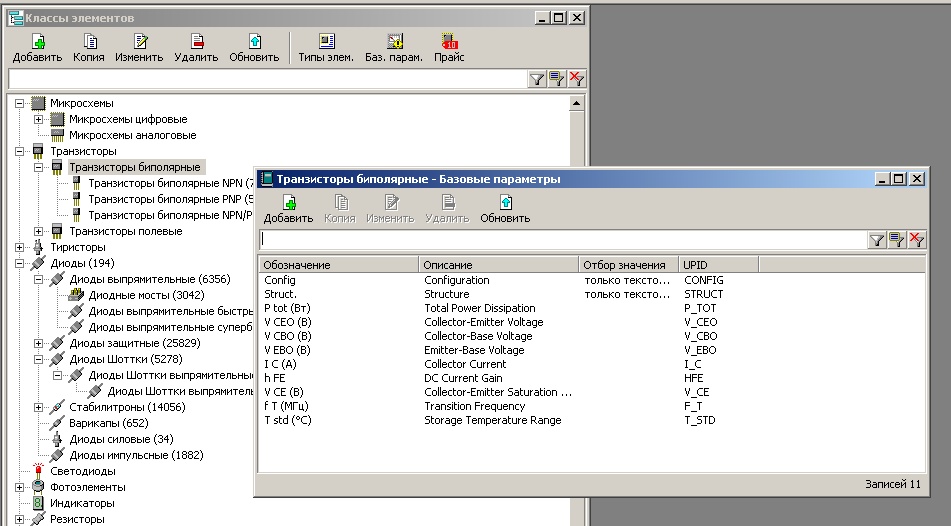The width and height of the screenshot is (951, 526).
Task: Select Диоды импульсные (1882) tree item
Action: (136, 455)
